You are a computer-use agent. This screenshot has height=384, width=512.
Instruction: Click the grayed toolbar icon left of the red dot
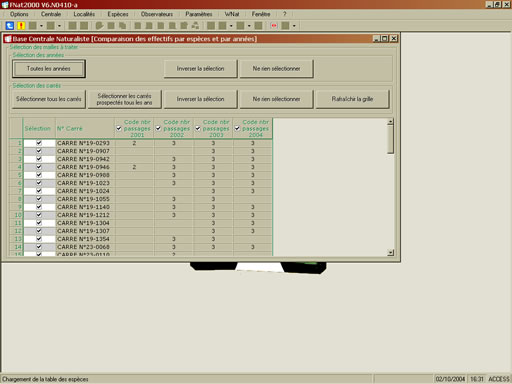[x=258, y=25]
